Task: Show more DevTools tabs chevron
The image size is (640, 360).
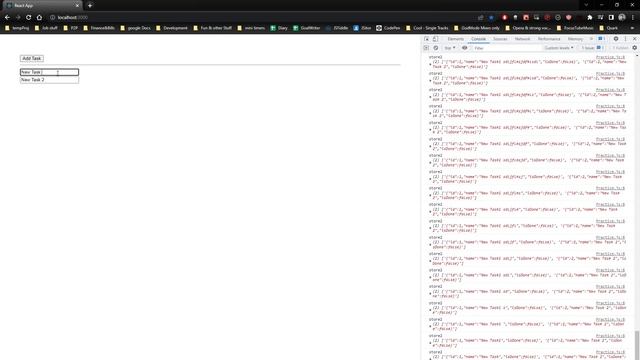Action: (591, 39)
